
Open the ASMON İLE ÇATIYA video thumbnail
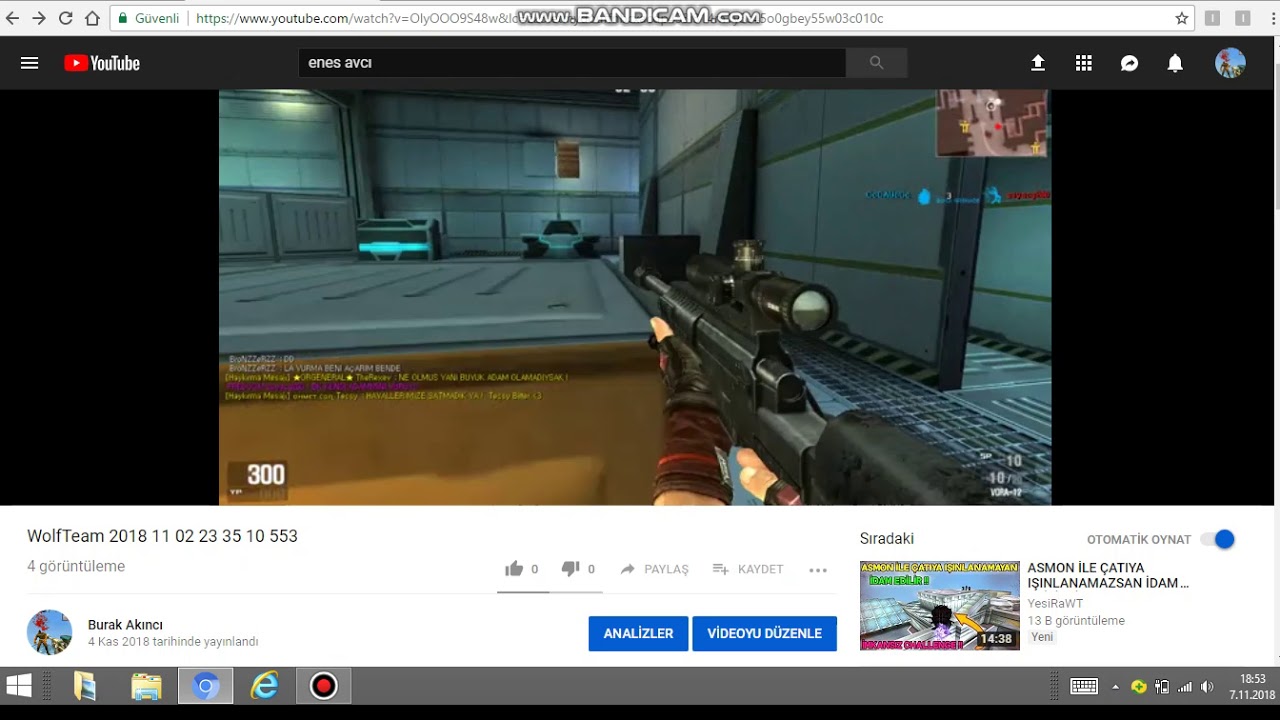coord(940,605)
